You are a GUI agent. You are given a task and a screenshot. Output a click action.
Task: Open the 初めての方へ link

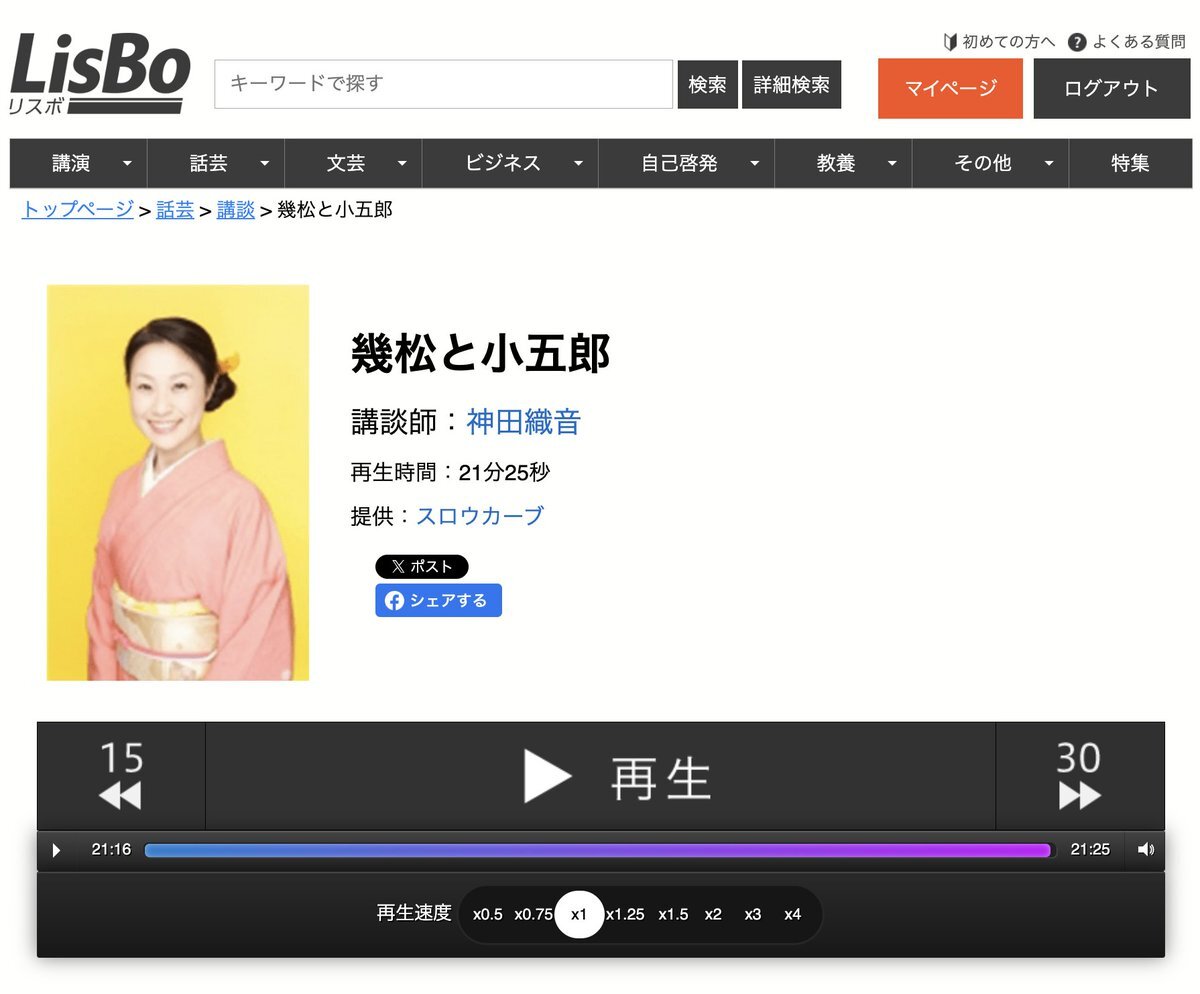(1009, 42)
